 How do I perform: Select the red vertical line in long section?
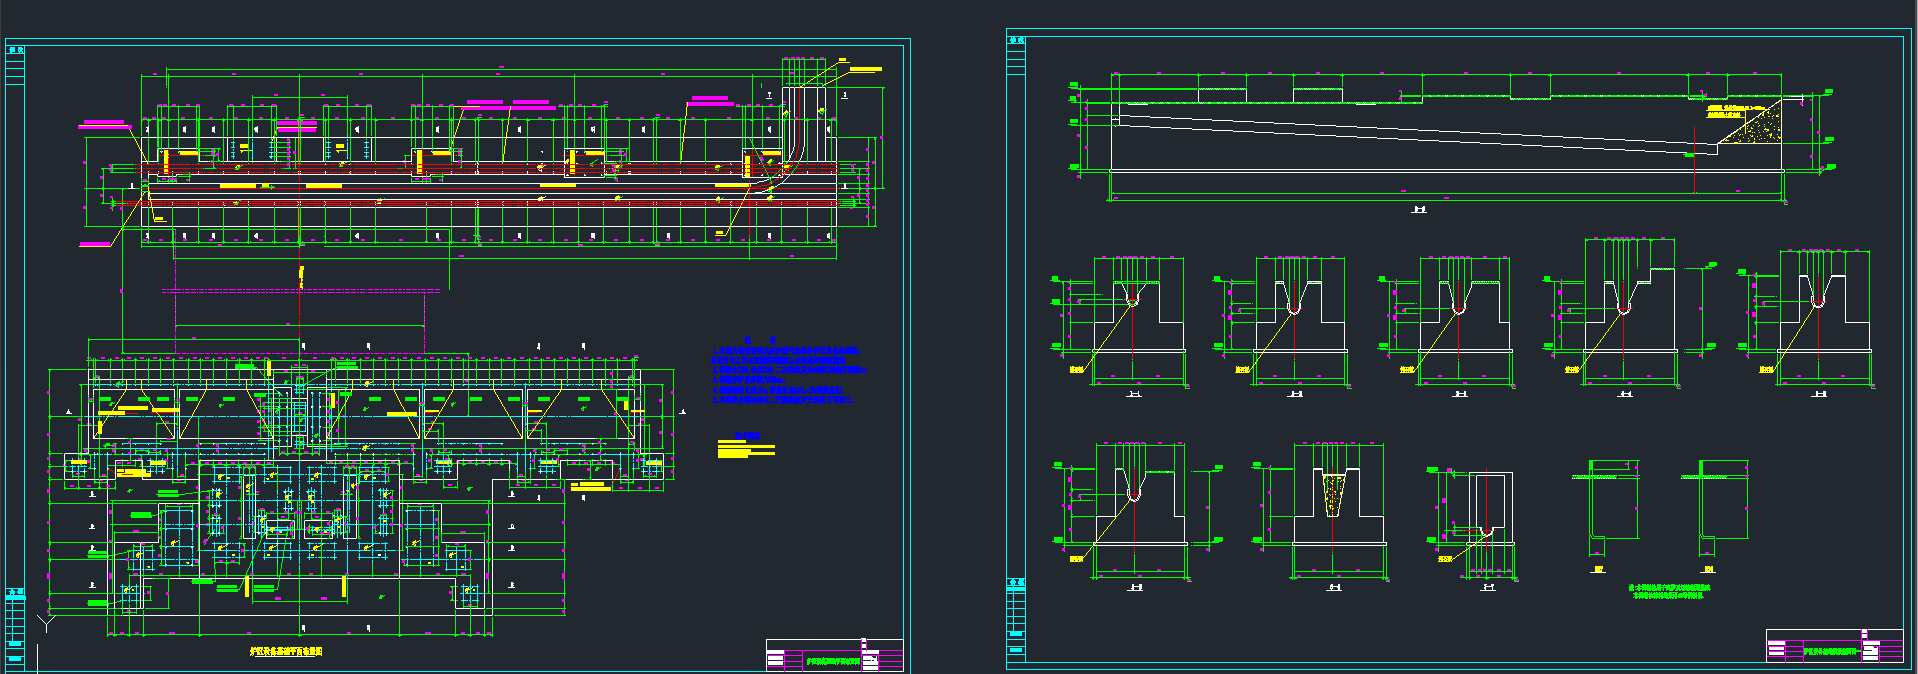(1694, 160)
